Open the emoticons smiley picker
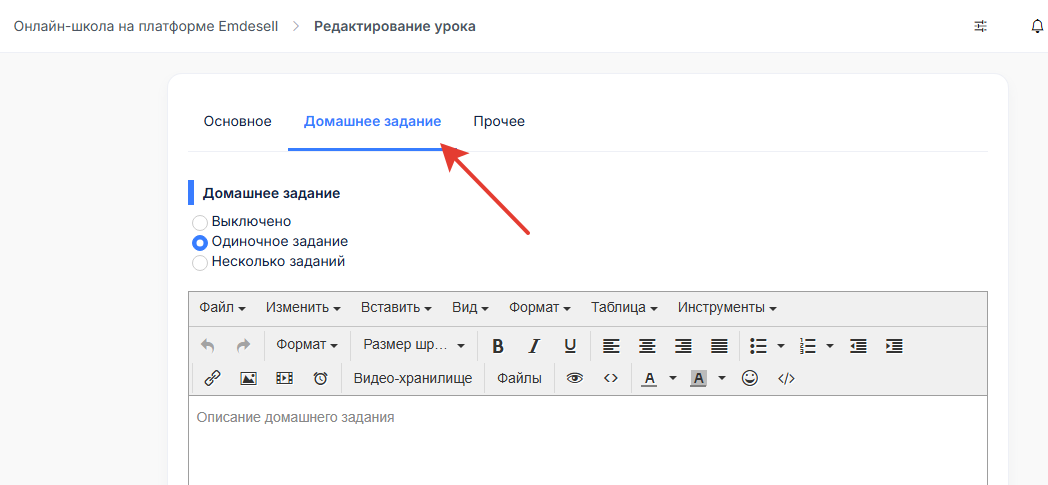 coord(751,378)
